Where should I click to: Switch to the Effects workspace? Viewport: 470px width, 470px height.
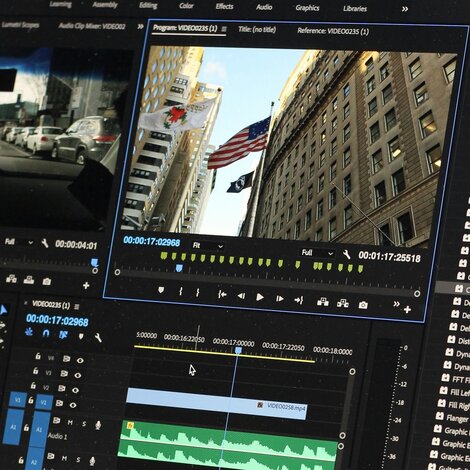224,6
